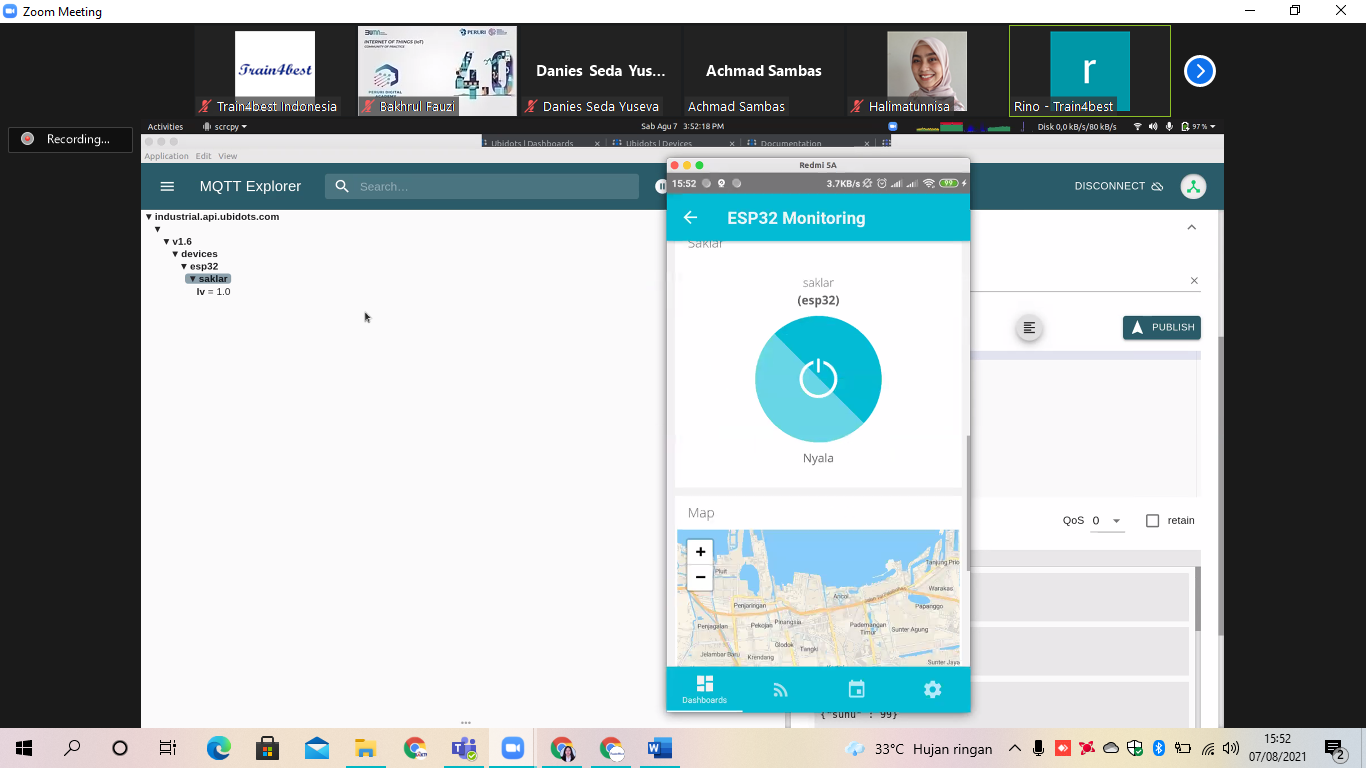Image resolution: width=1366 pixels, height=768 pixels.
Task: Open the settings gear in phone app
Action: (932, 689)
